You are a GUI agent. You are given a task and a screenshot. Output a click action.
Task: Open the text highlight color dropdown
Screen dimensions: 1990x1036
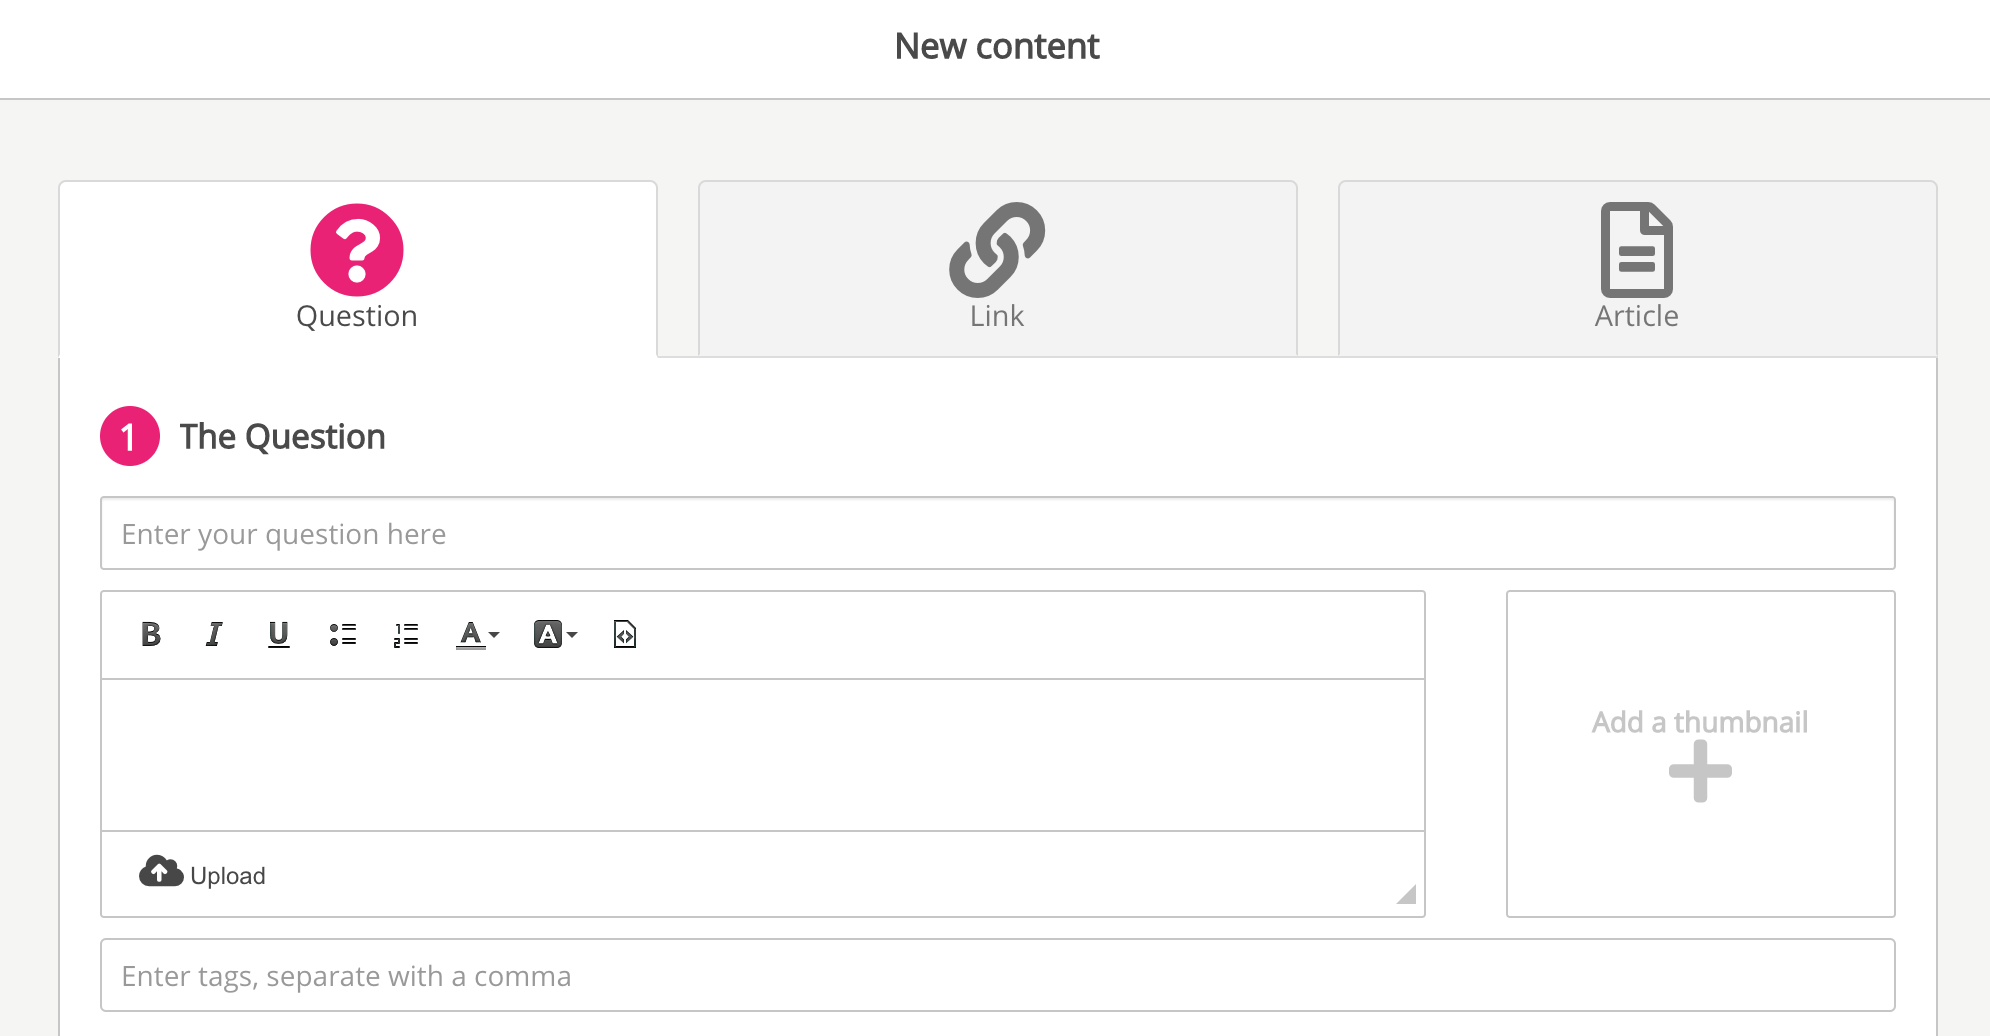click(555, 634)
